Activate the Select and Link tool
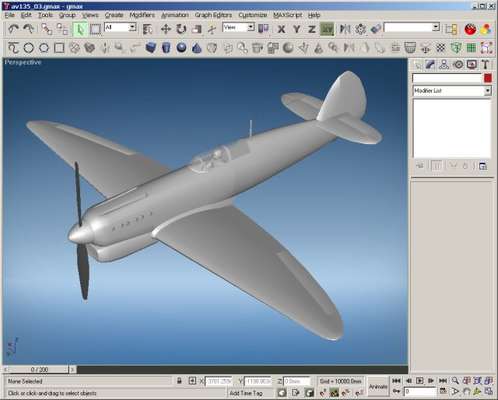The height and width of the screenshot is (400, 498). 47,29
